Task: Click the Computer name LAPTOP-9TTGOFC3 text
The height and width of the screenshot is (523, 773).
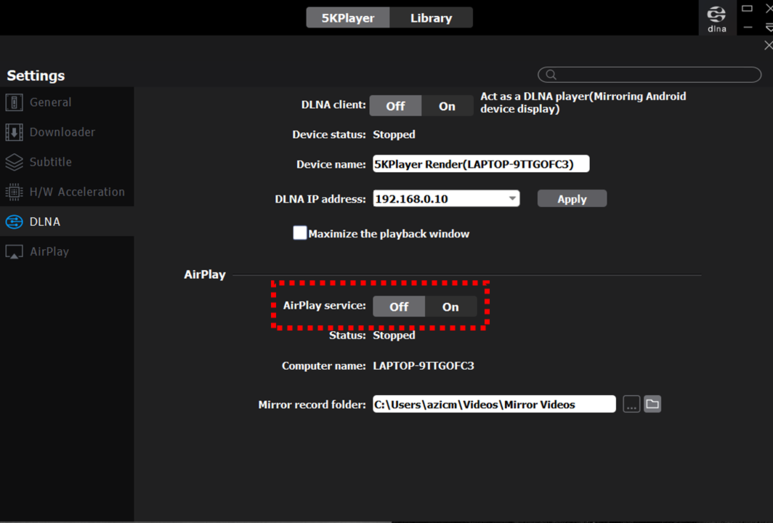Action: pos(423,366)
